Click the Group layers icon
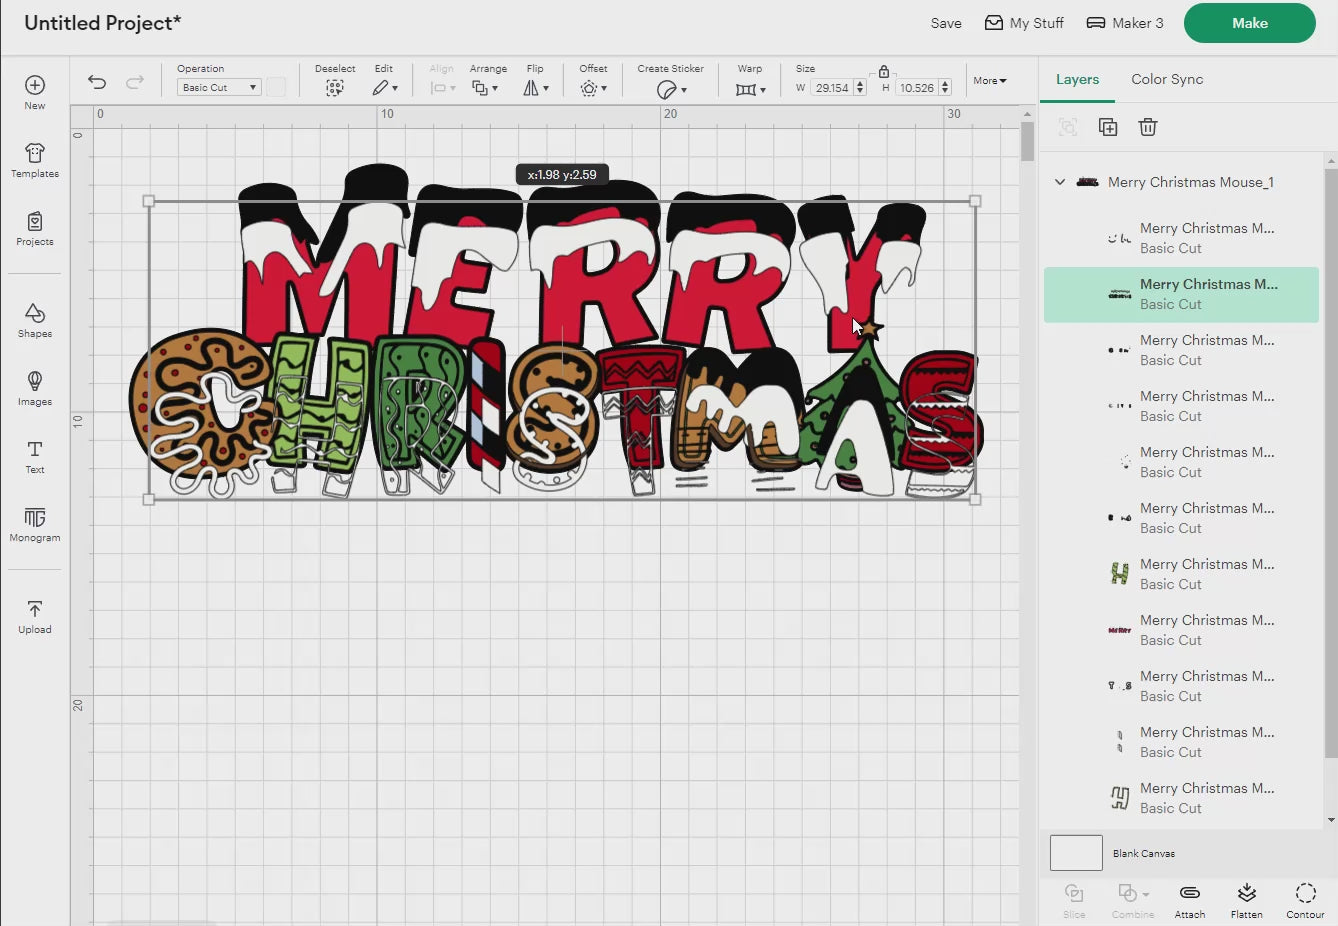Image resolution: width=1338 pixels, height=926 pixels. click(x=1068, y=127)
